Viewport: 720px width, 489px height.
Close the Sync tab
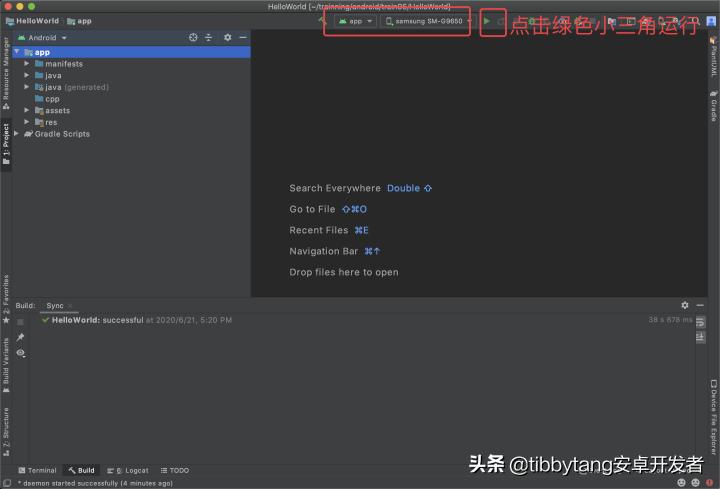pyautogui.click(x=70, y=306)
